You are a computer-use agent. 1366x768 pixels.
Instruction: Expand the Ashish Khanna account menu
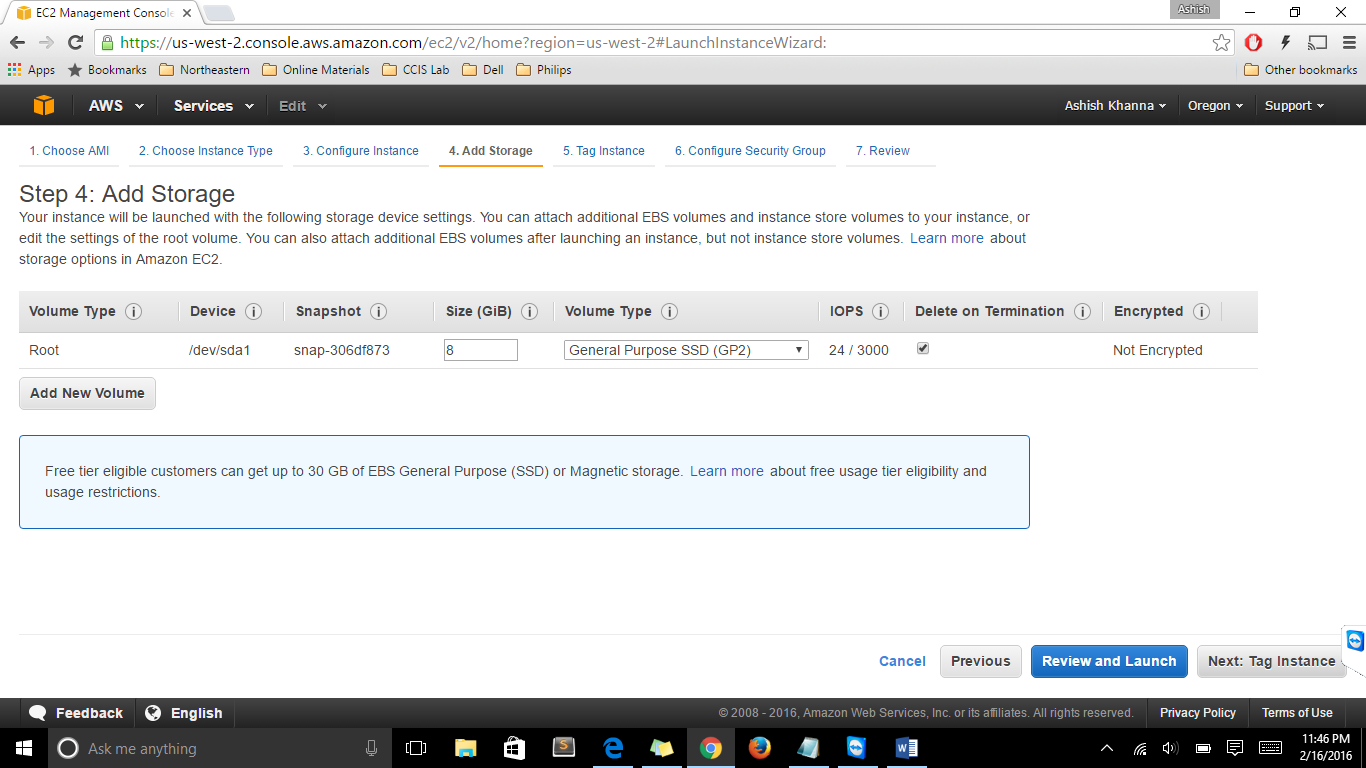point(1115,106)
